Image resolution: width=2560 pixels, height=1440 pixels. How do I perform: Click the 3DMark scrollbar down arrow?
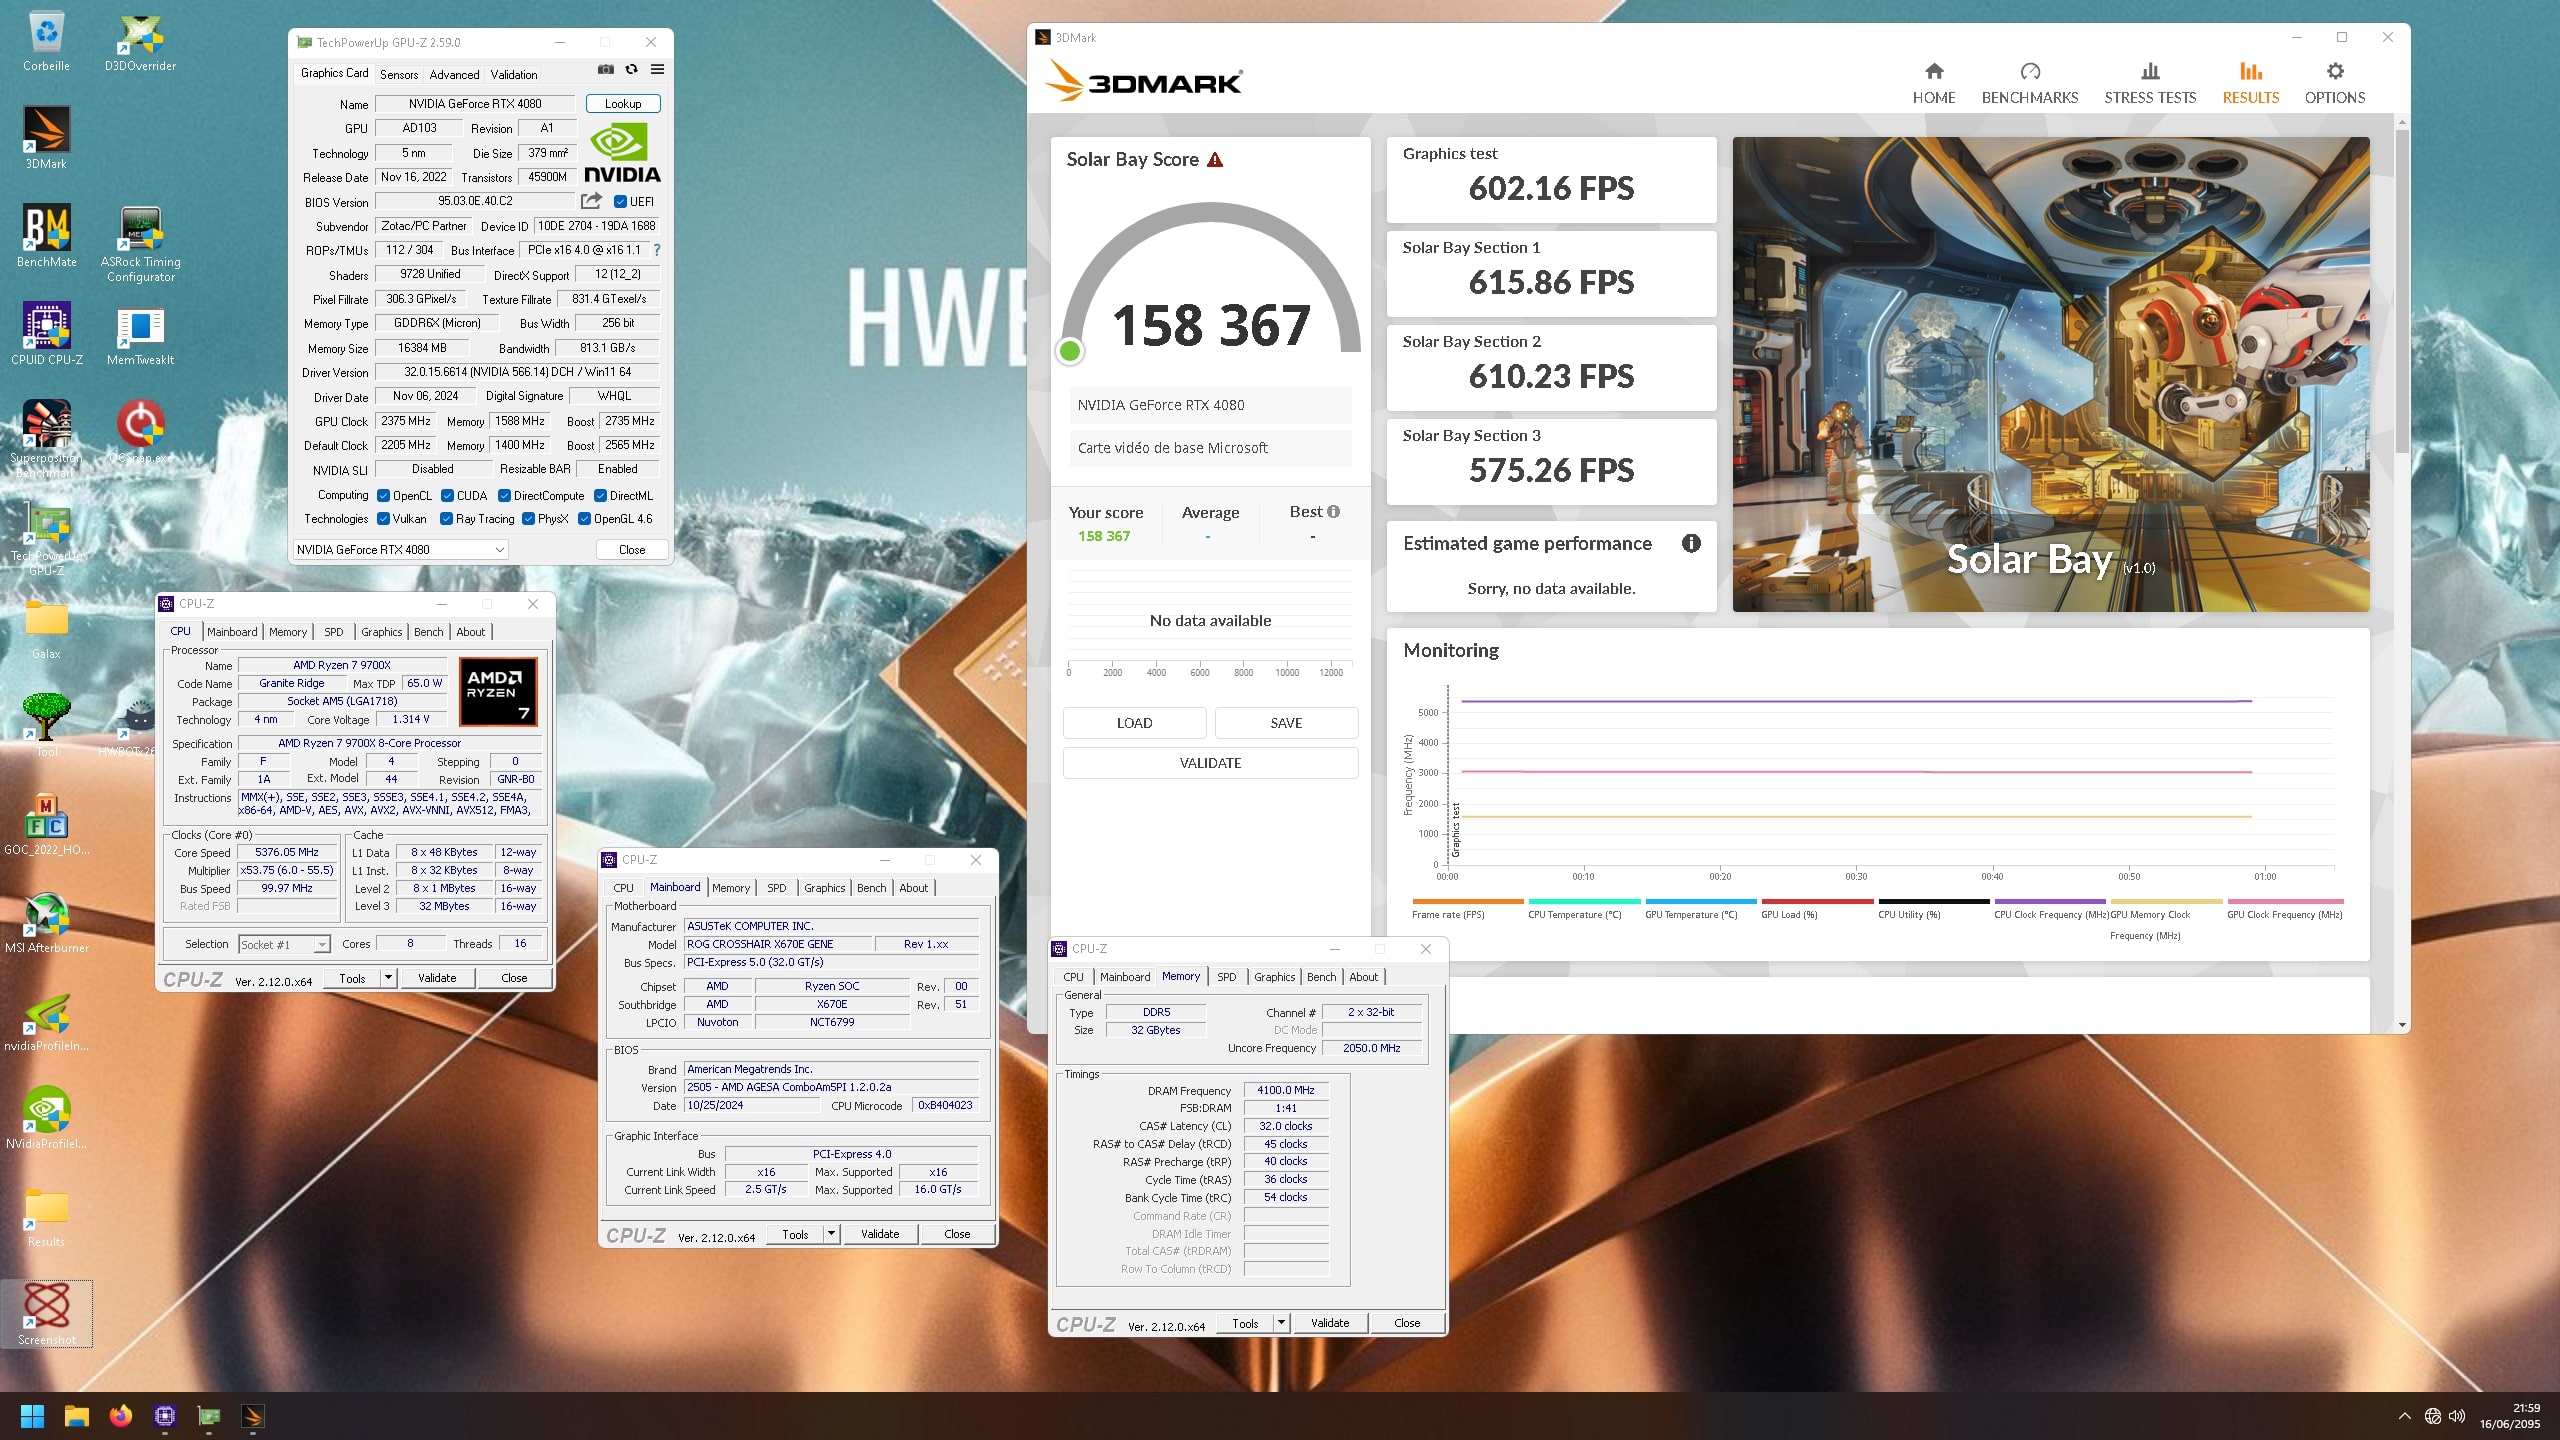2402,1025
